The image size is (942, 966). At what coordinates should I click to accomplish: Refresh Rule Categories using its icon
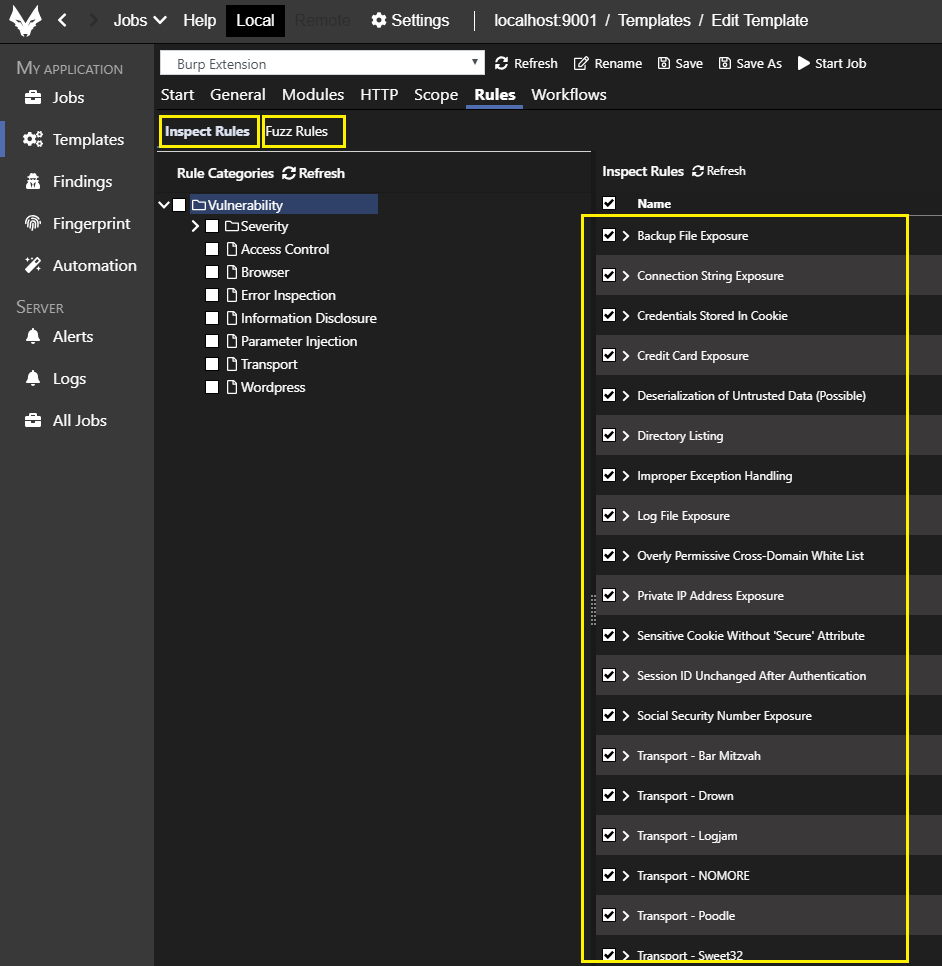coord(289,173)
